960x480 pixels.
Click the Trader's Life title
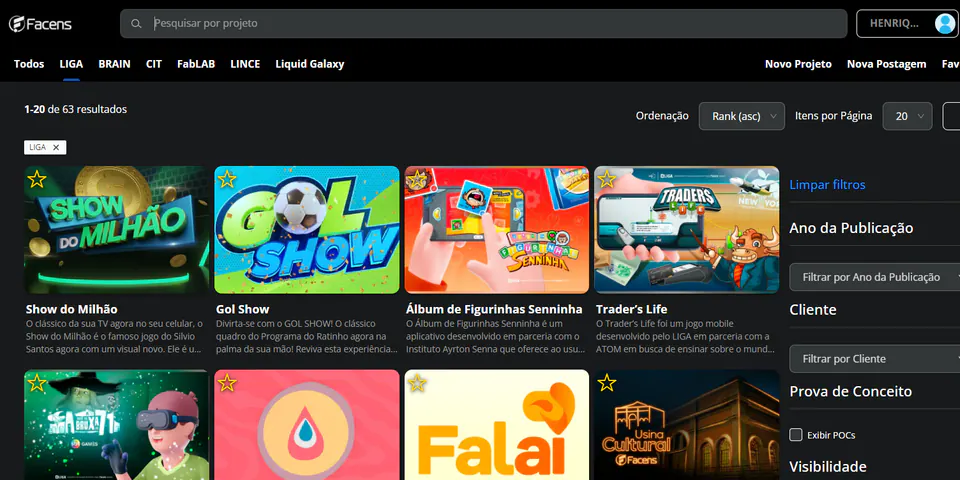[631, 309]
